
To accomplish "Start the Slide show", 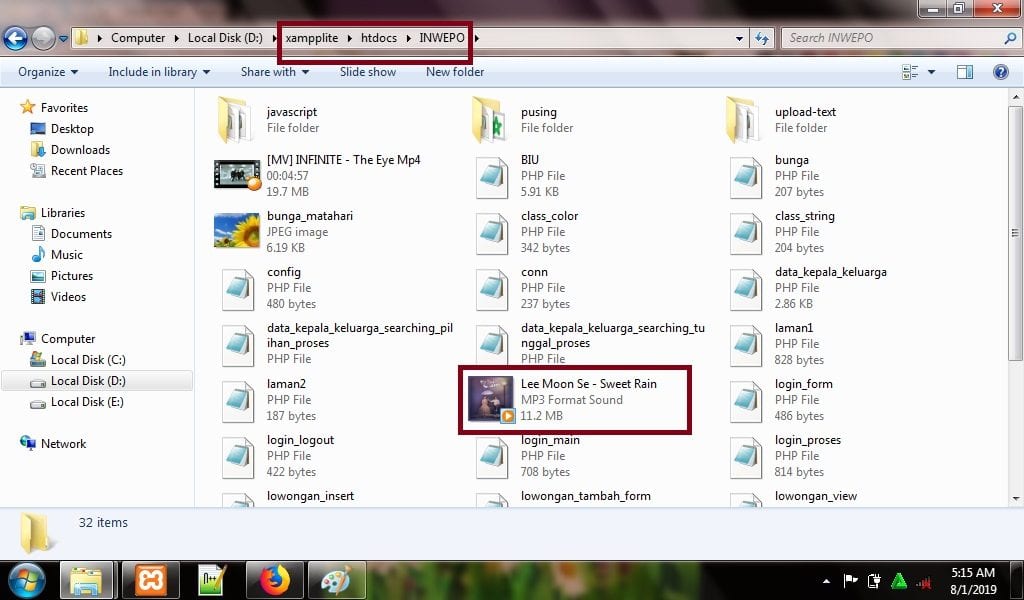I will point(368,72).
